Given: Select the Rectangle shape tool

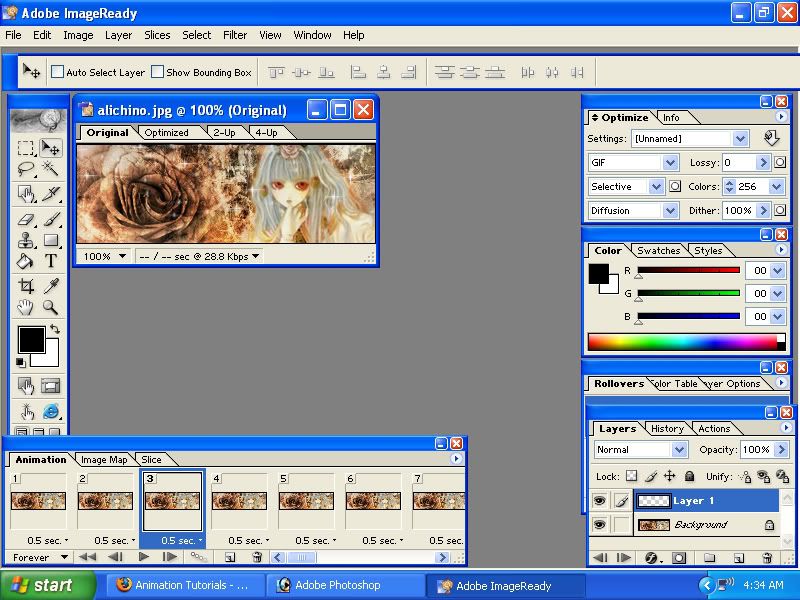Looking at the screenshot, I should coord(51,240).
